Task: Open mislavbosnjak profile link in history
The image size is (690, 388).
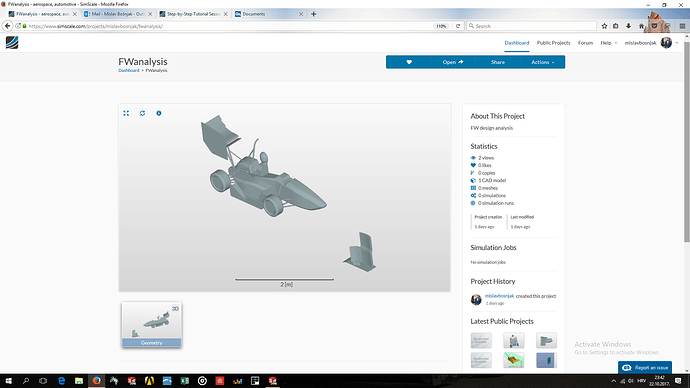Action: click(x=499, y=296)
